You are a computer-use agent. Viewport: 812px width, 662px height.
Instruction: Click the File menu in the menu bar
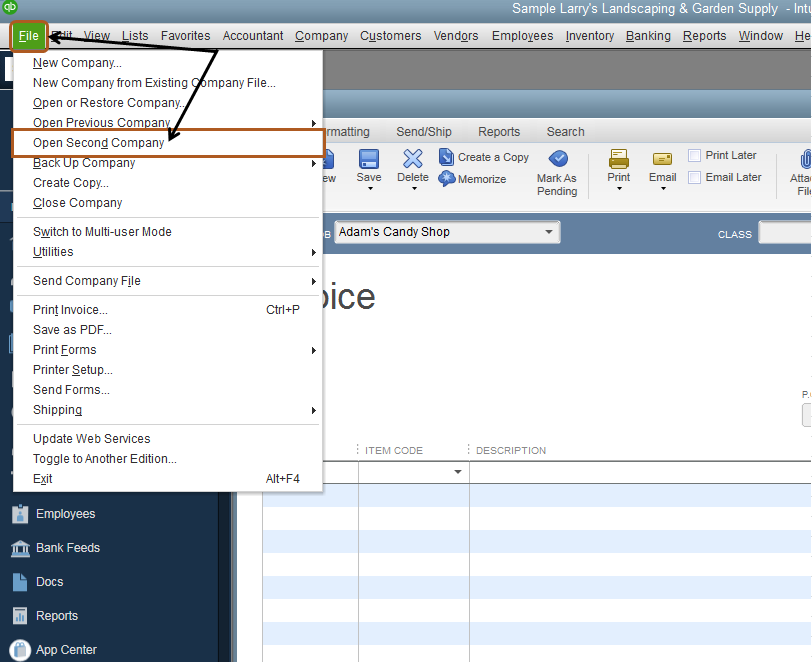(29, 36)
